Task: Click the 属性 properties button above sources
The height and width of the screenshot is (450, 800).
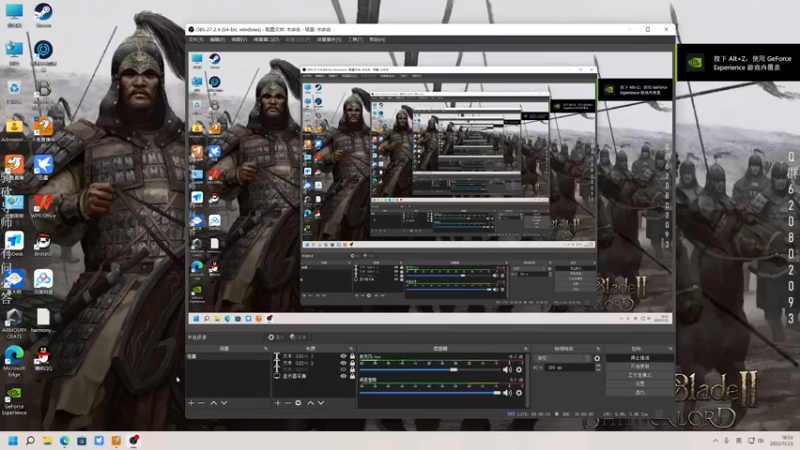Action: coord(276,337)
